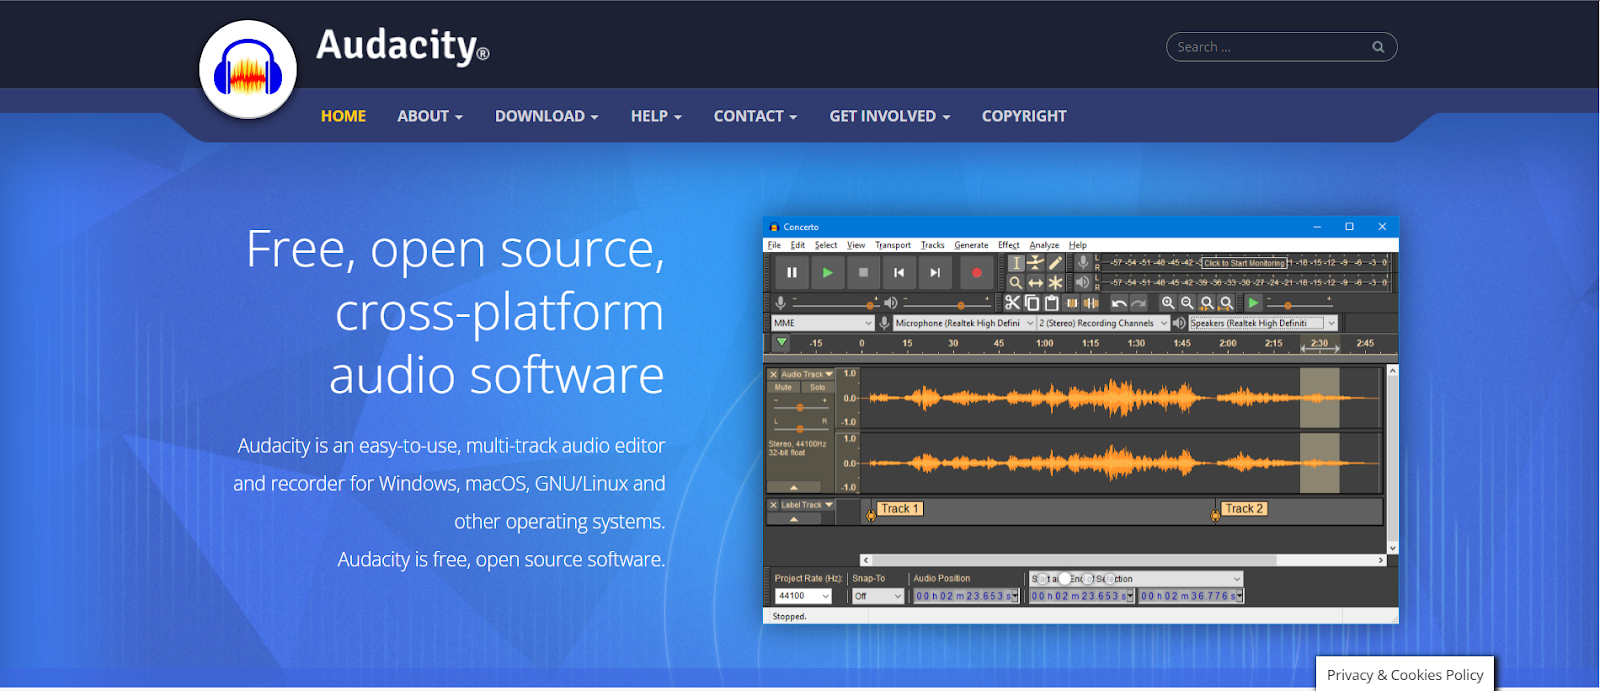
Task: Toggle Mute on the Audio Track
Action: 783,387
